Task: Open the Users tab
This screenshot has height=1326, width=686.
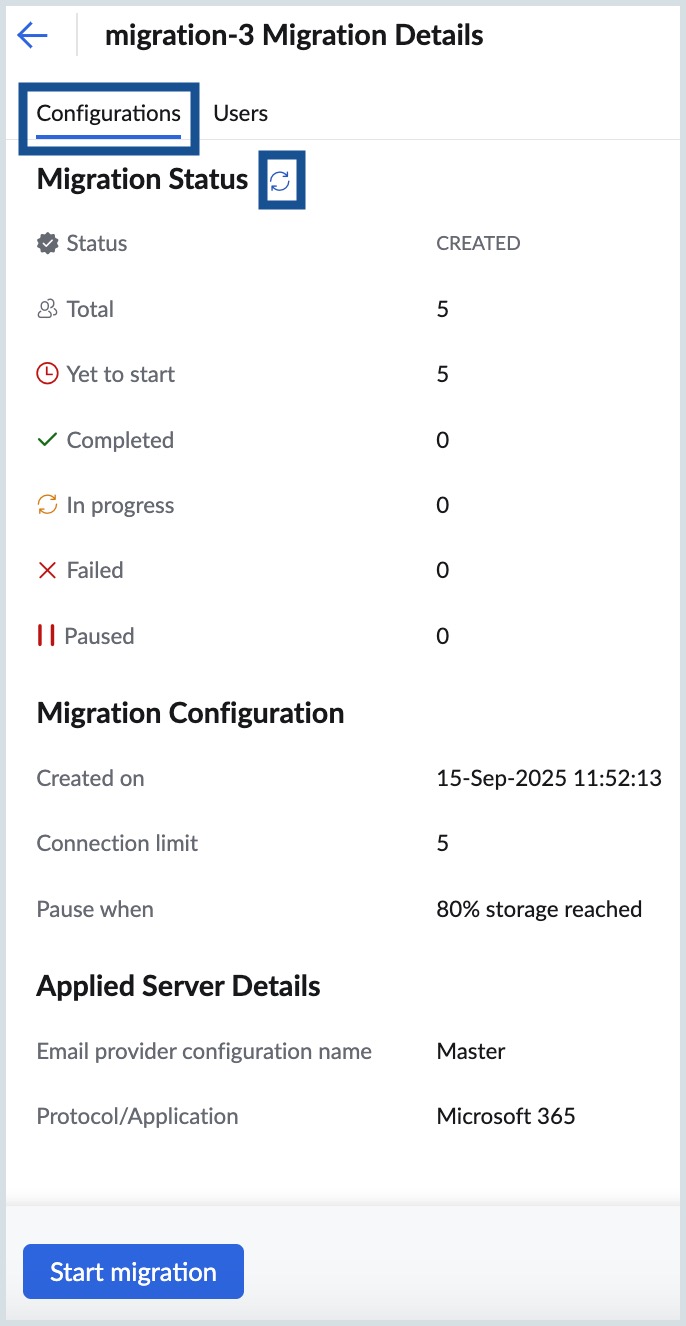Action: click(241, 113)
